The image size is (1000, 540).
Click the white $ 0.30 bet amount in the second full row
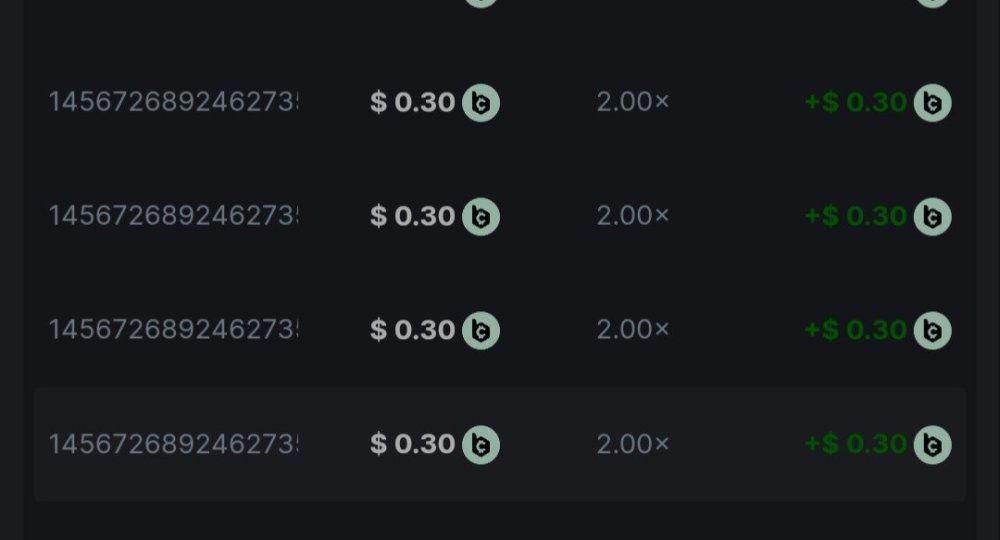[x=413, y=216]
